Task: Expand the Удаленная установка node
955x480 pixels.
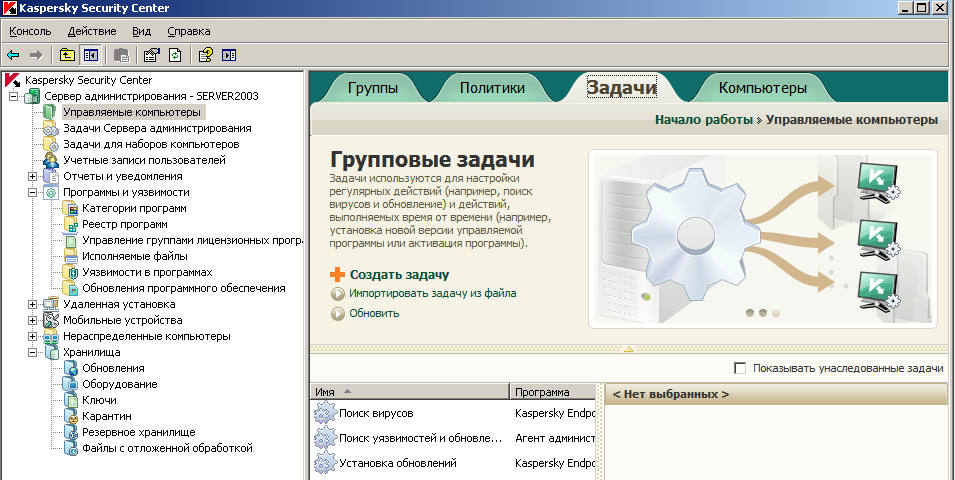Action: [x=32, y=305]
